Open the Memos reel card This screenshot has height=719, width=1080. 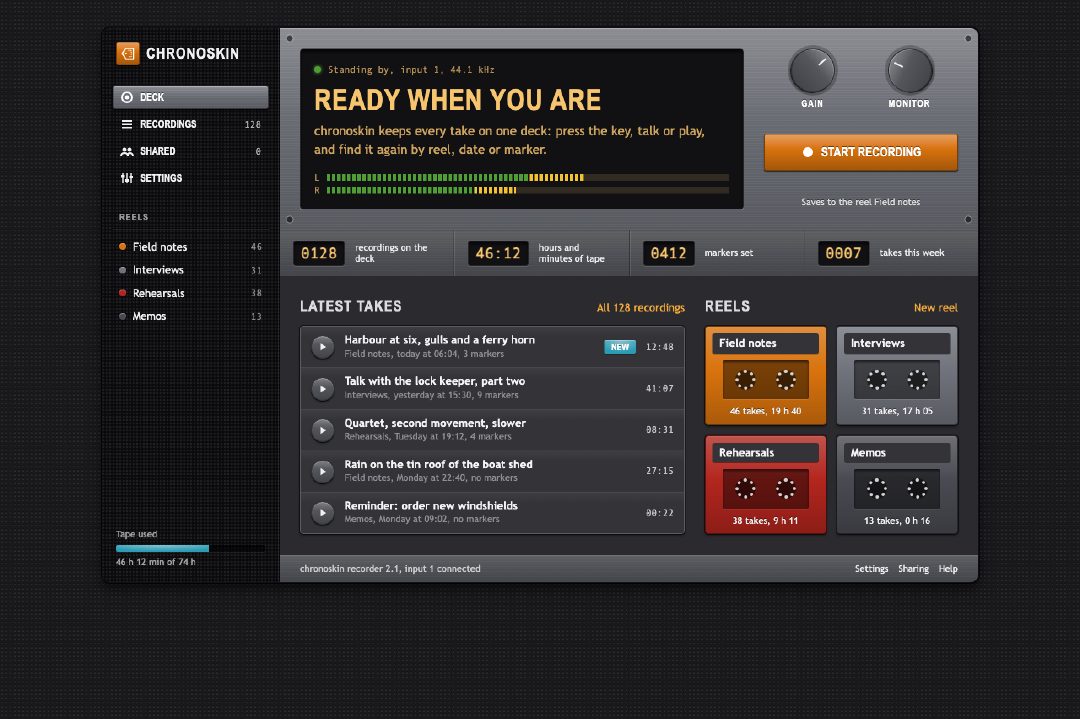897,485
